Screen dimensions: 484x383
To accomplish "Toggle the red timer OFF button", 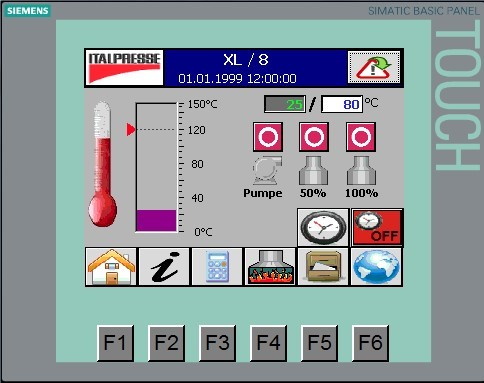I will coord(377,228).
